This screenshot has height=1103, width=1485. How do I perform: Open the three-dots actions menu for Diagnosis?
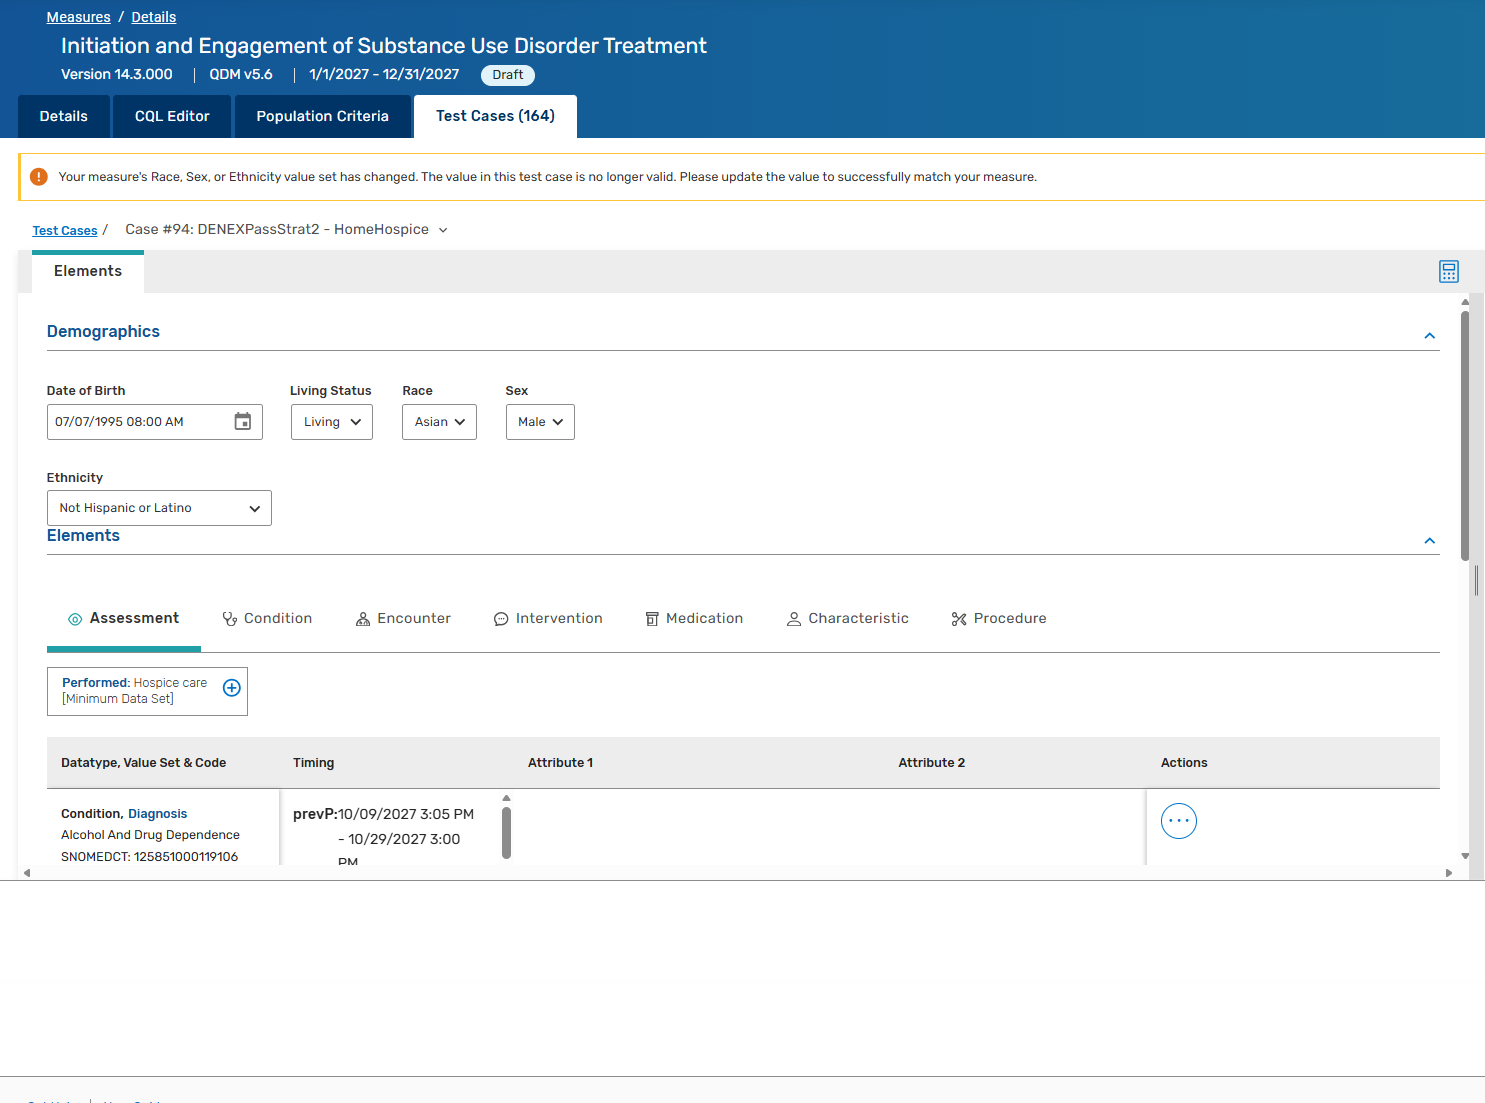tap(1178, 821)
